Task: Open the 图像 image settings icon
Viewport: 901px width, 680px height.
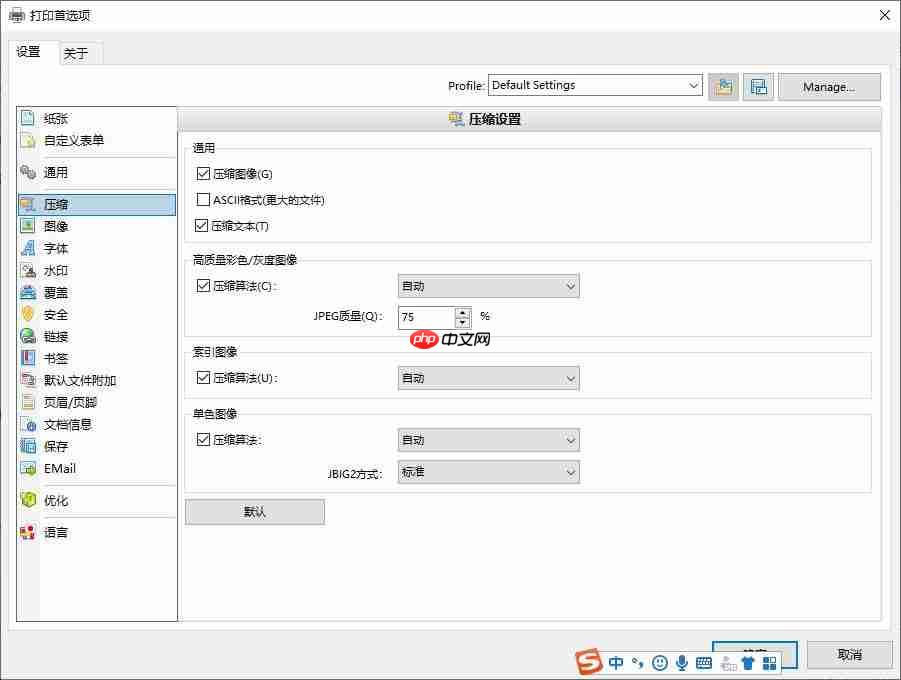Action: pos(28,226)
